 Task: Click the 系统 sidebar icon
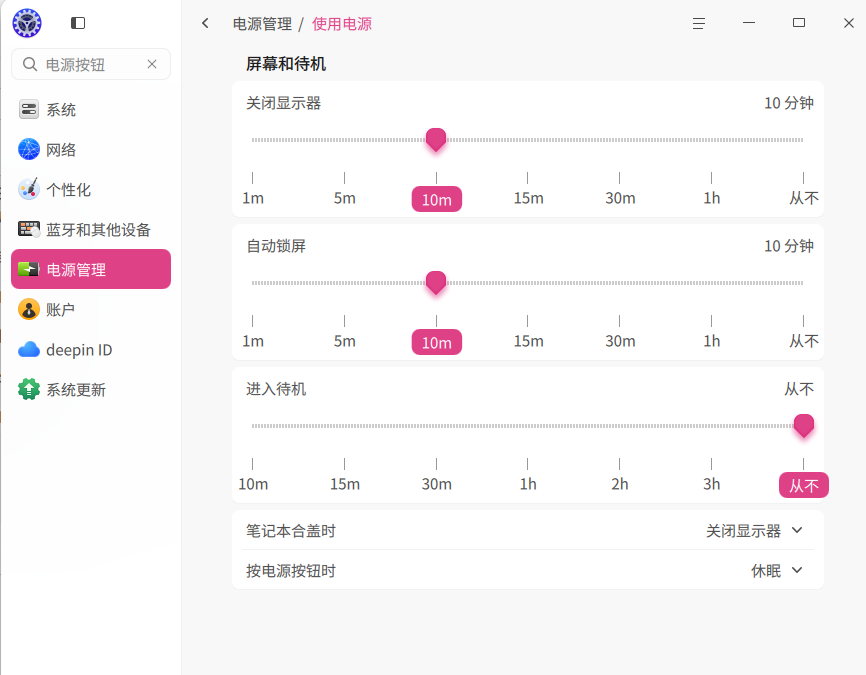(x=29, y=109)
